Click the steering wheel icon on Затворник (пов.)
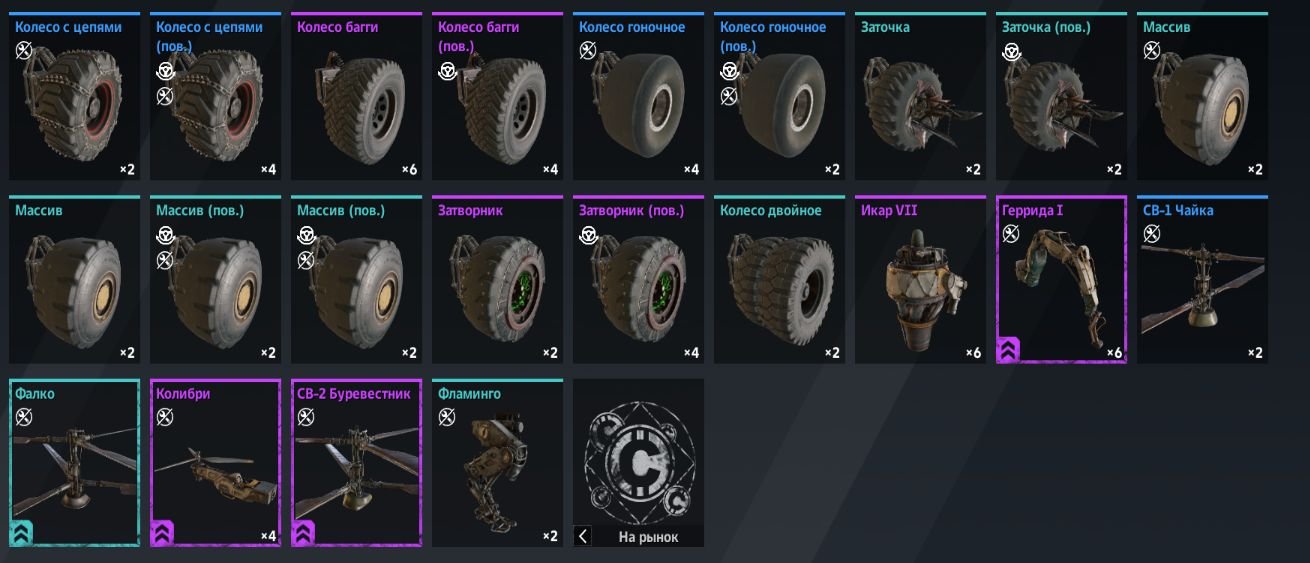Image resolution: width=1310 pixels, height=563 pixels. coord(588,234)
